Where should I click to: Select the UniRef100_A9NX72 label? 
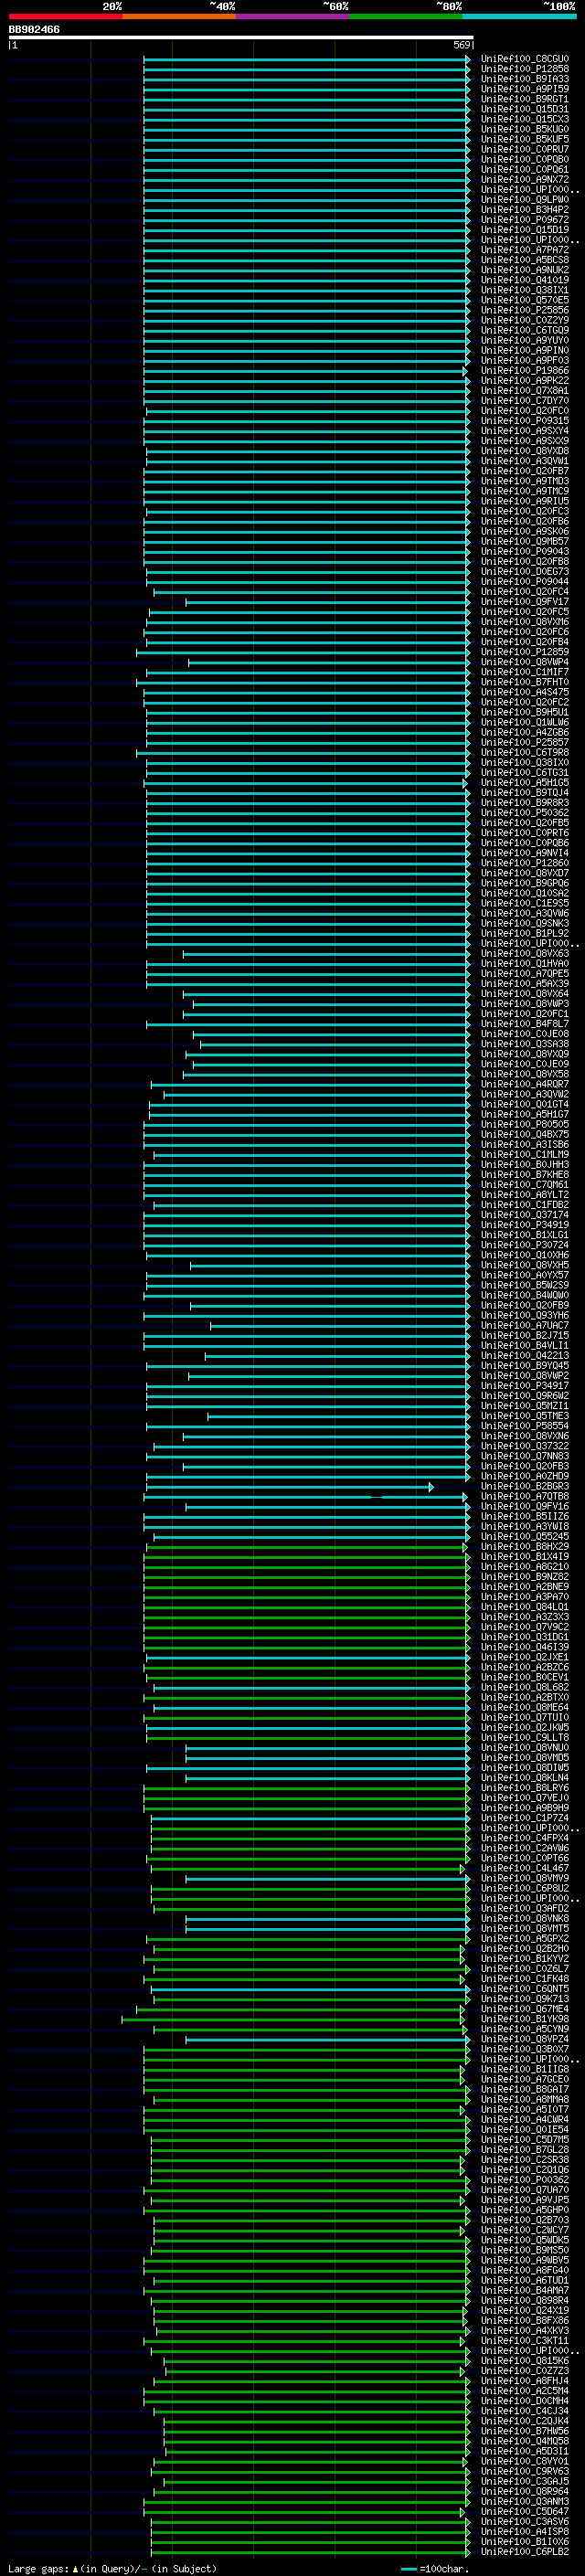524,179
